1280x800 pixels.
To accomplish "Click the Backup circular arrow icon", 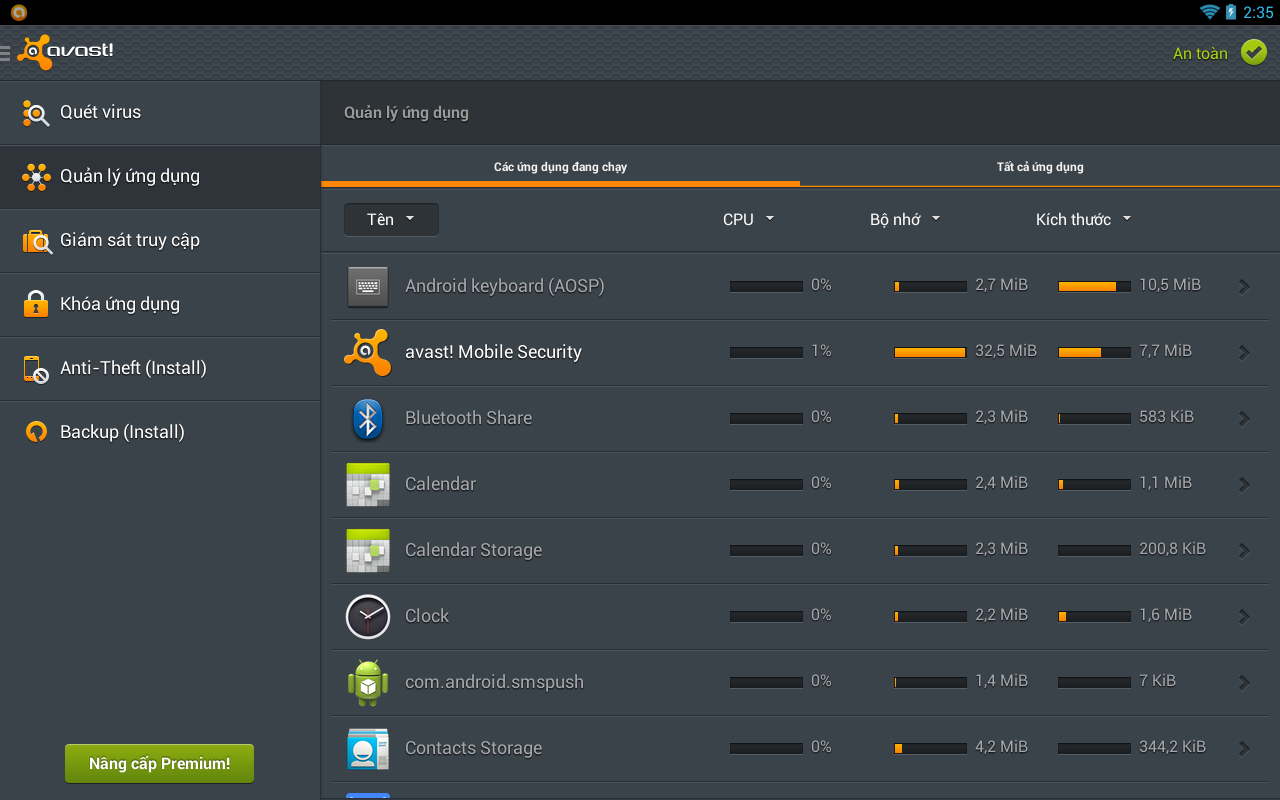I will 36,432.
